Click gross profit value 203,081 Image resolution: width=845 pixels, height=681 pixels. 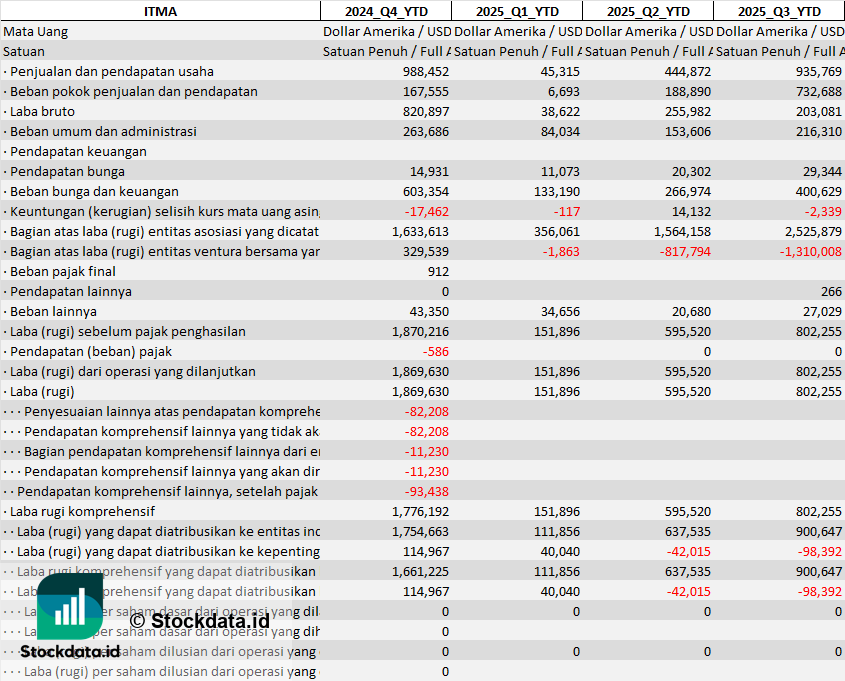pyautogui.click(x=819, y=112)
